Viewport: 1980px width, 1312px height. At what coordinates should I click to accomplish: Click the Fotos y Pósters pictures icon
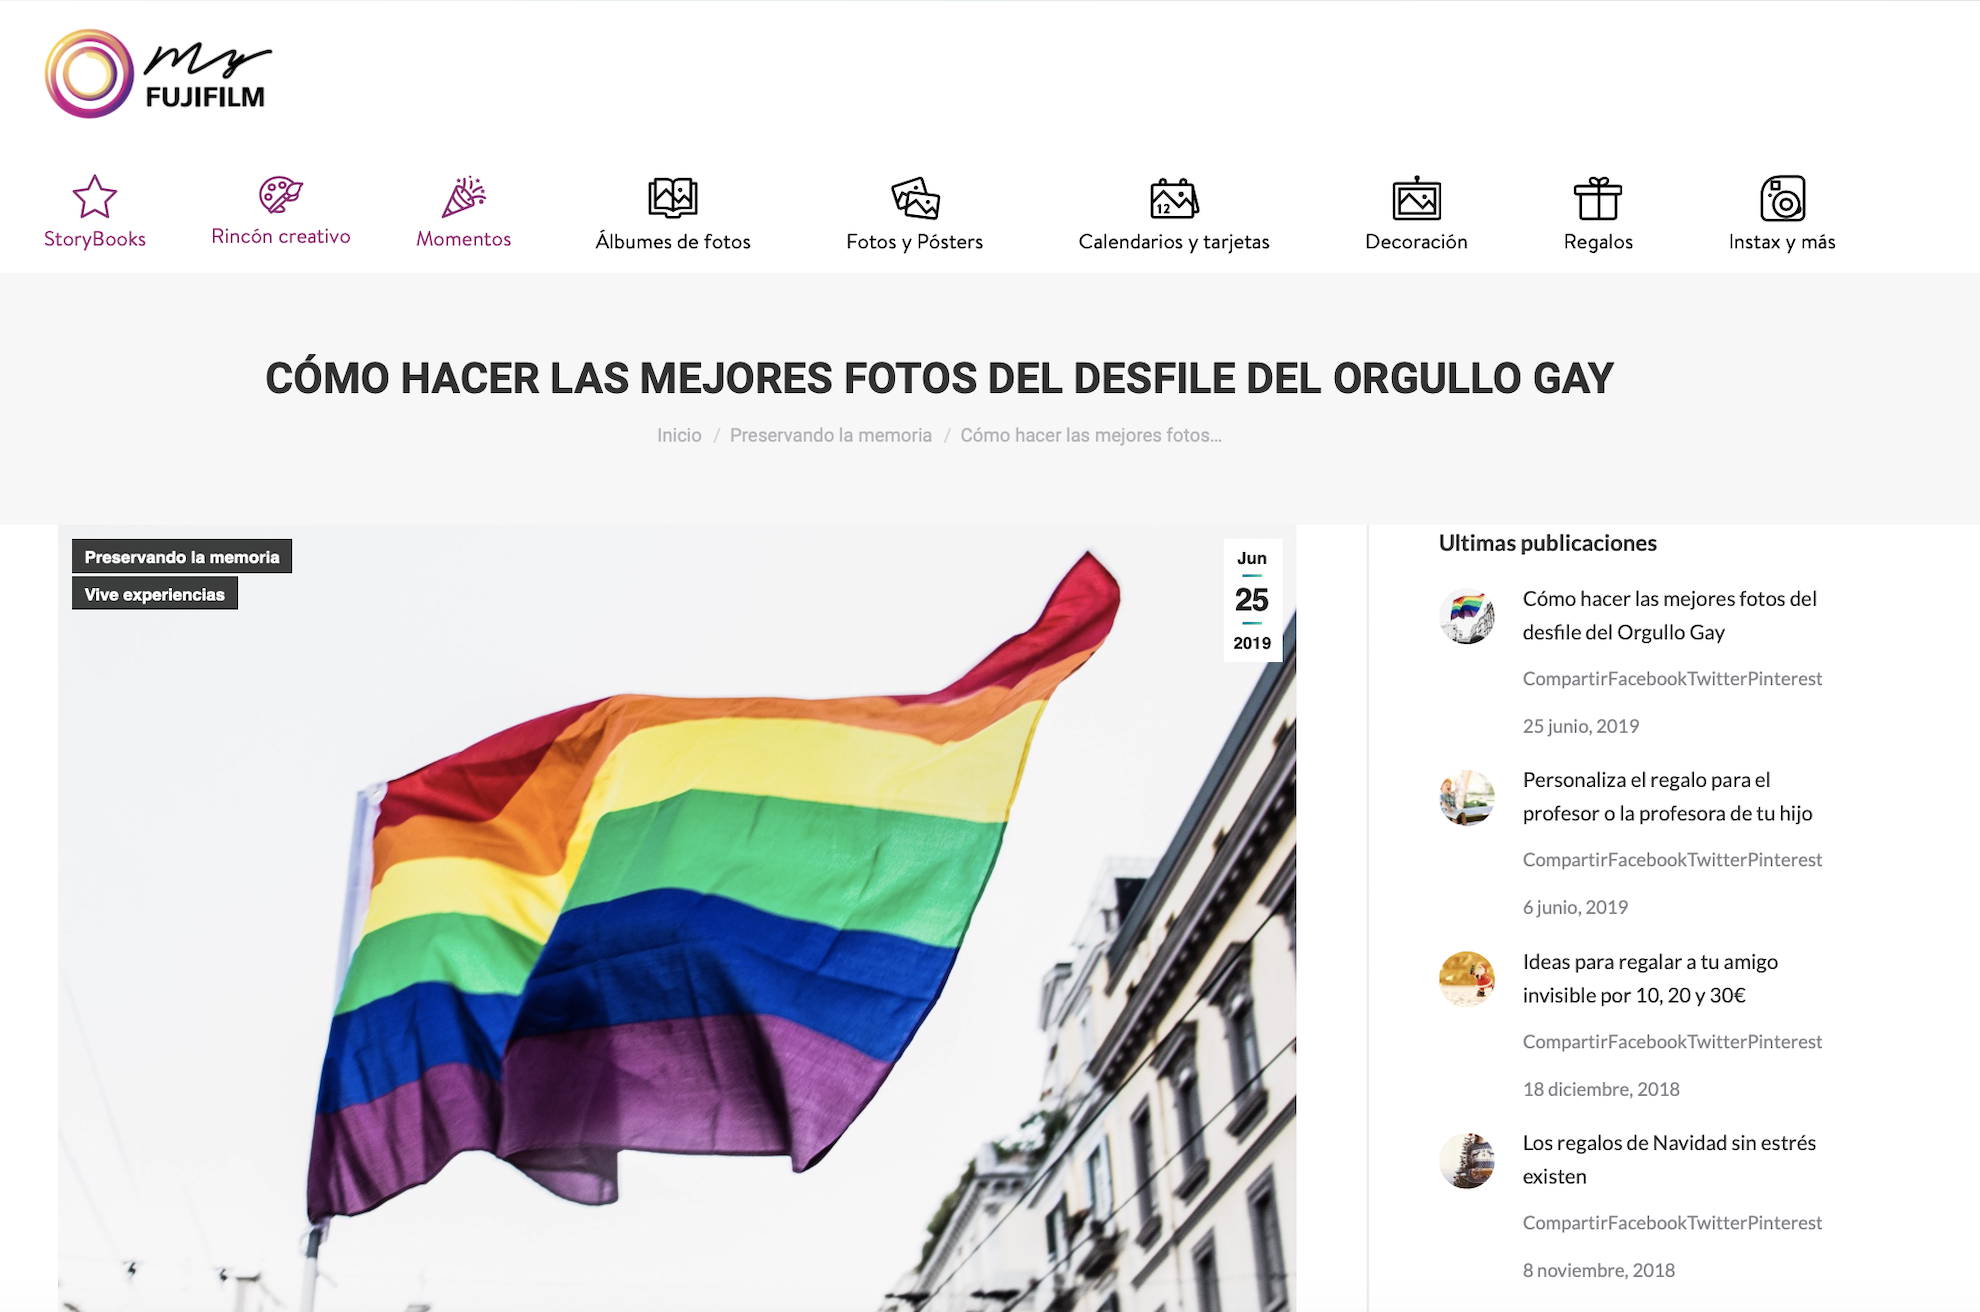[x=915, y=198]
